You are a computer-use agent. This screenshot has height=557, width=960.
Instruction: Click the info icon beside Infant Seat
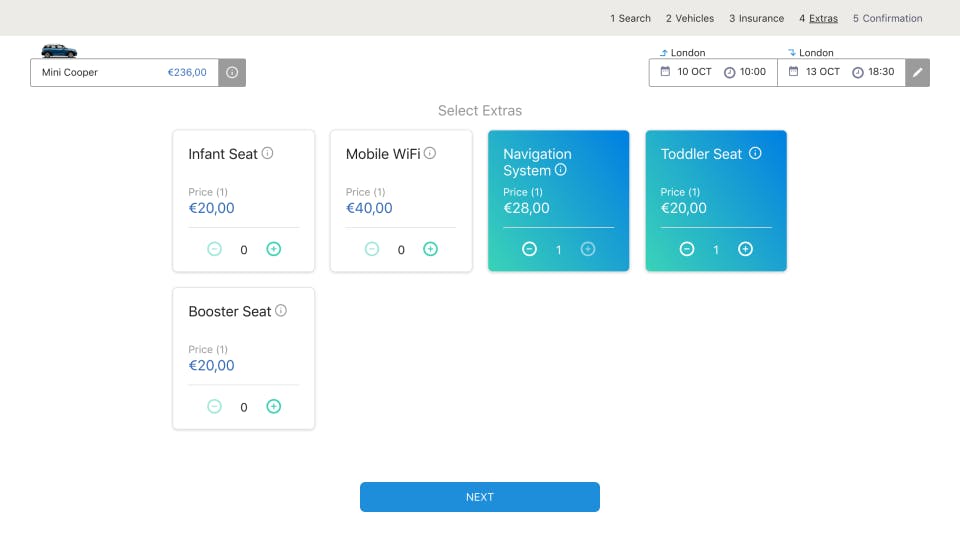(x=267, y=154)
